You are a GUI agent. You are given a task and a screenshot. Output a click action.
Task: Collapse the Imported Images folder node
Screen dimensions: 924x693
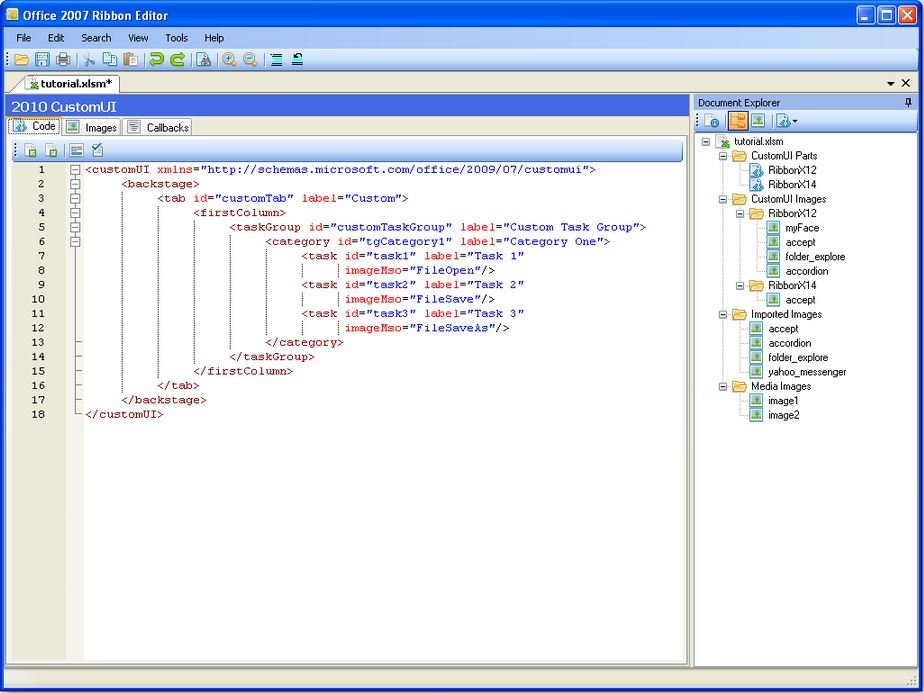tap(723, 315)
